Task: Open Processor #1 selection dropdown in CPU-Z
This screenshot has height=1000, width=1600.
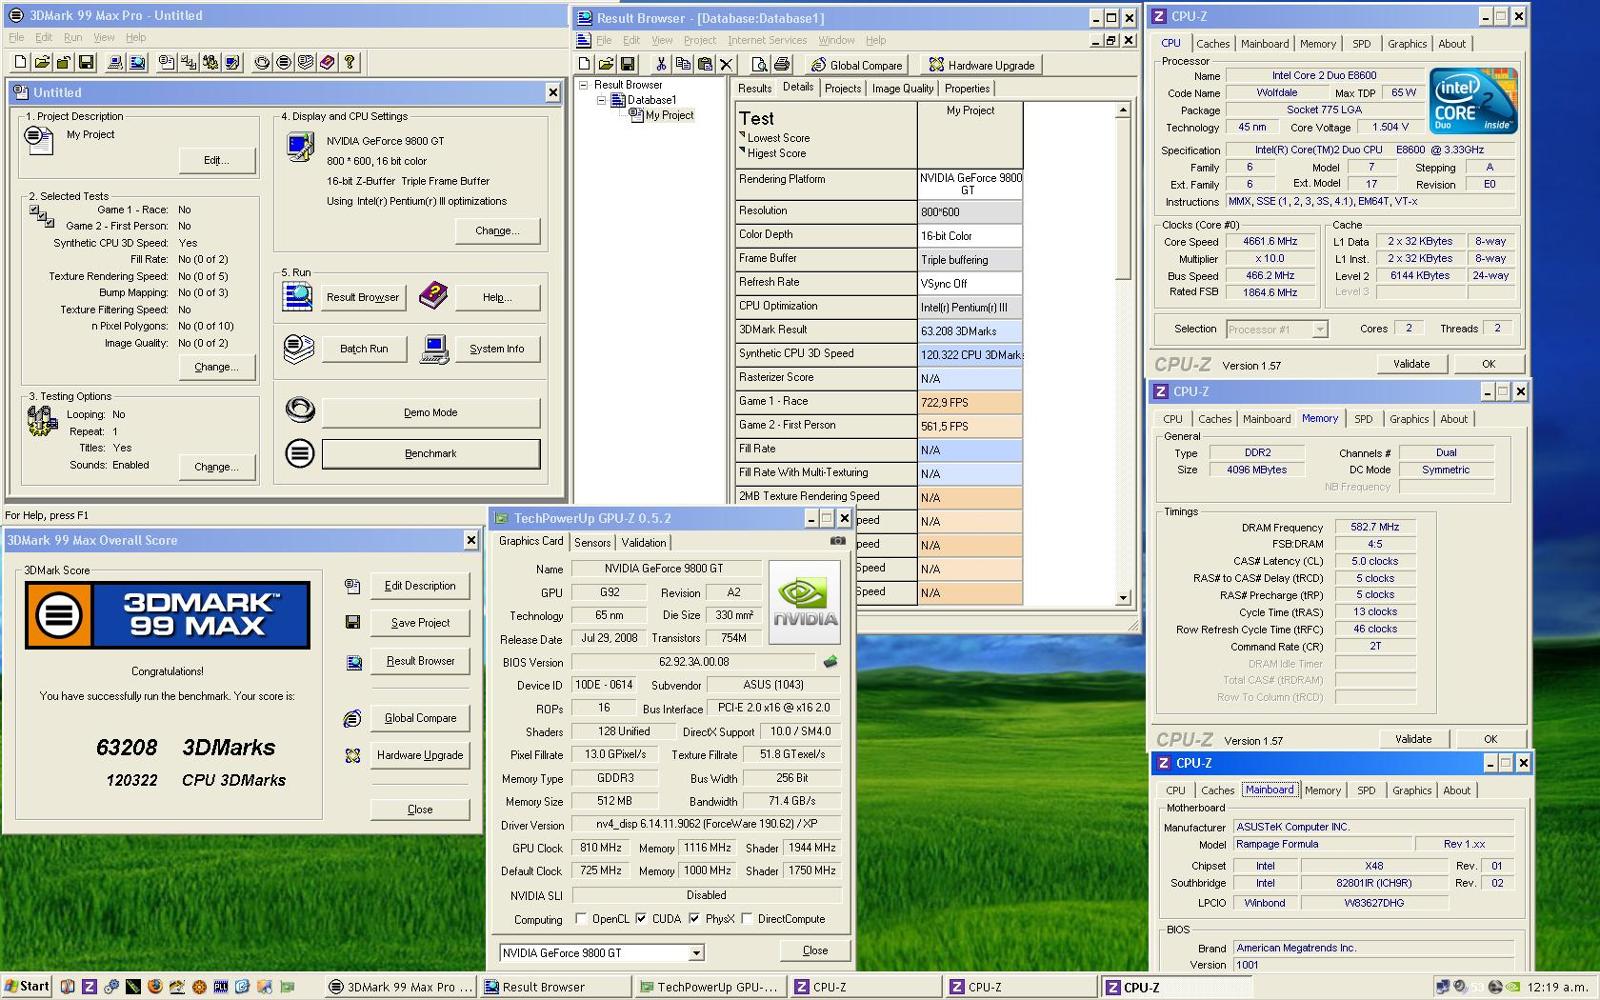Action: click(x=1319, y=329)
